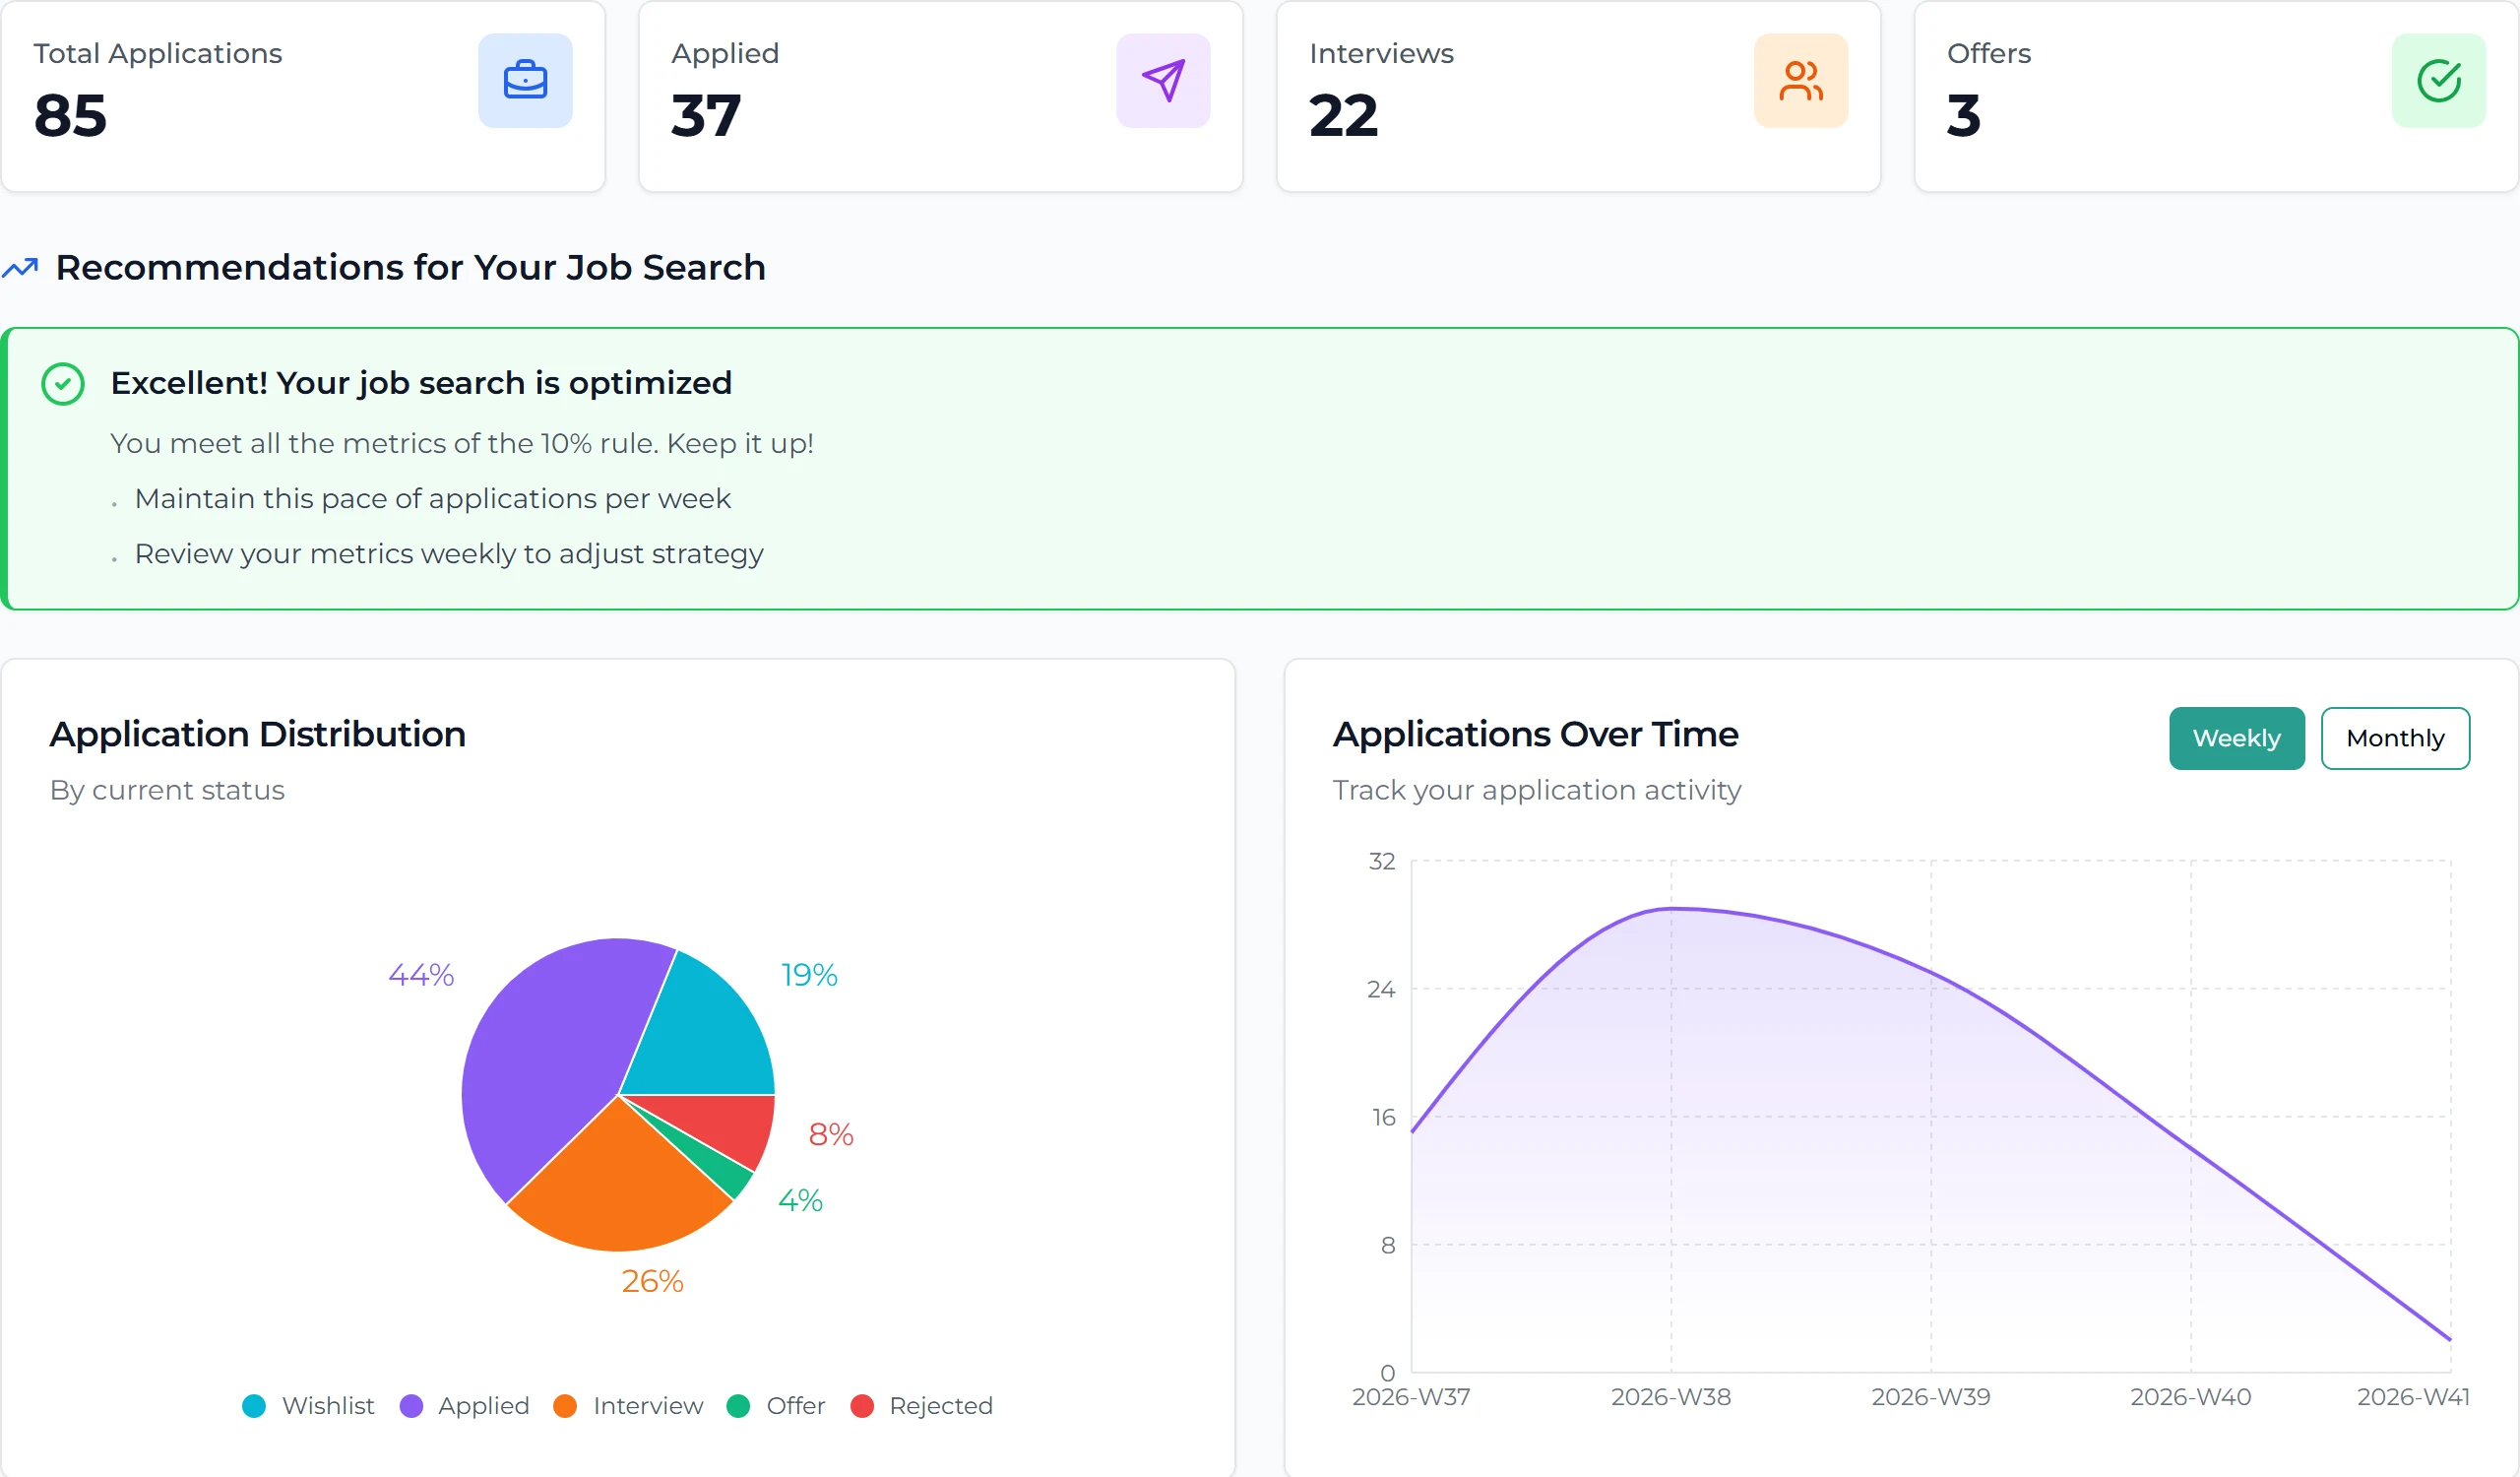Click the Applied count 37
Screen dimensions: 2520x1477
pos(706,115)
